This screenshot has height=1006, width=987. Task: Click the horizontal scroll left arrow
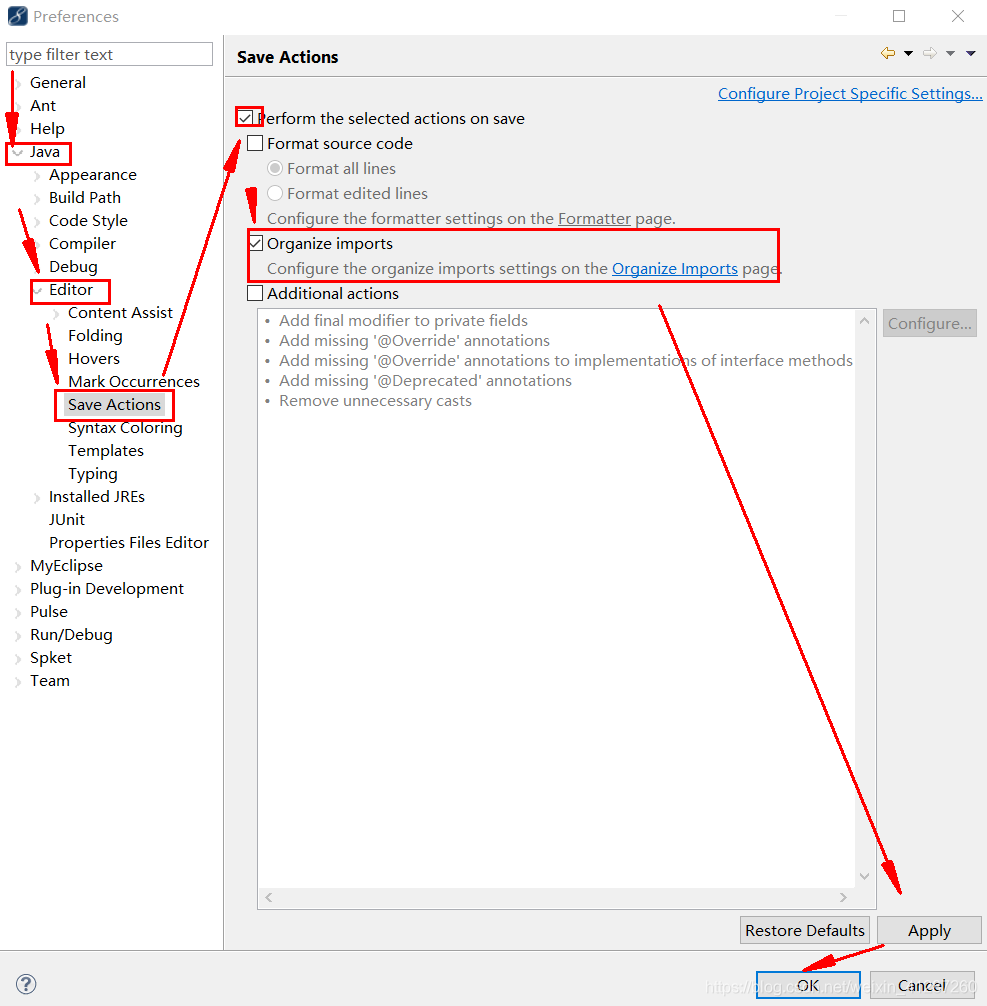point(269,898)
